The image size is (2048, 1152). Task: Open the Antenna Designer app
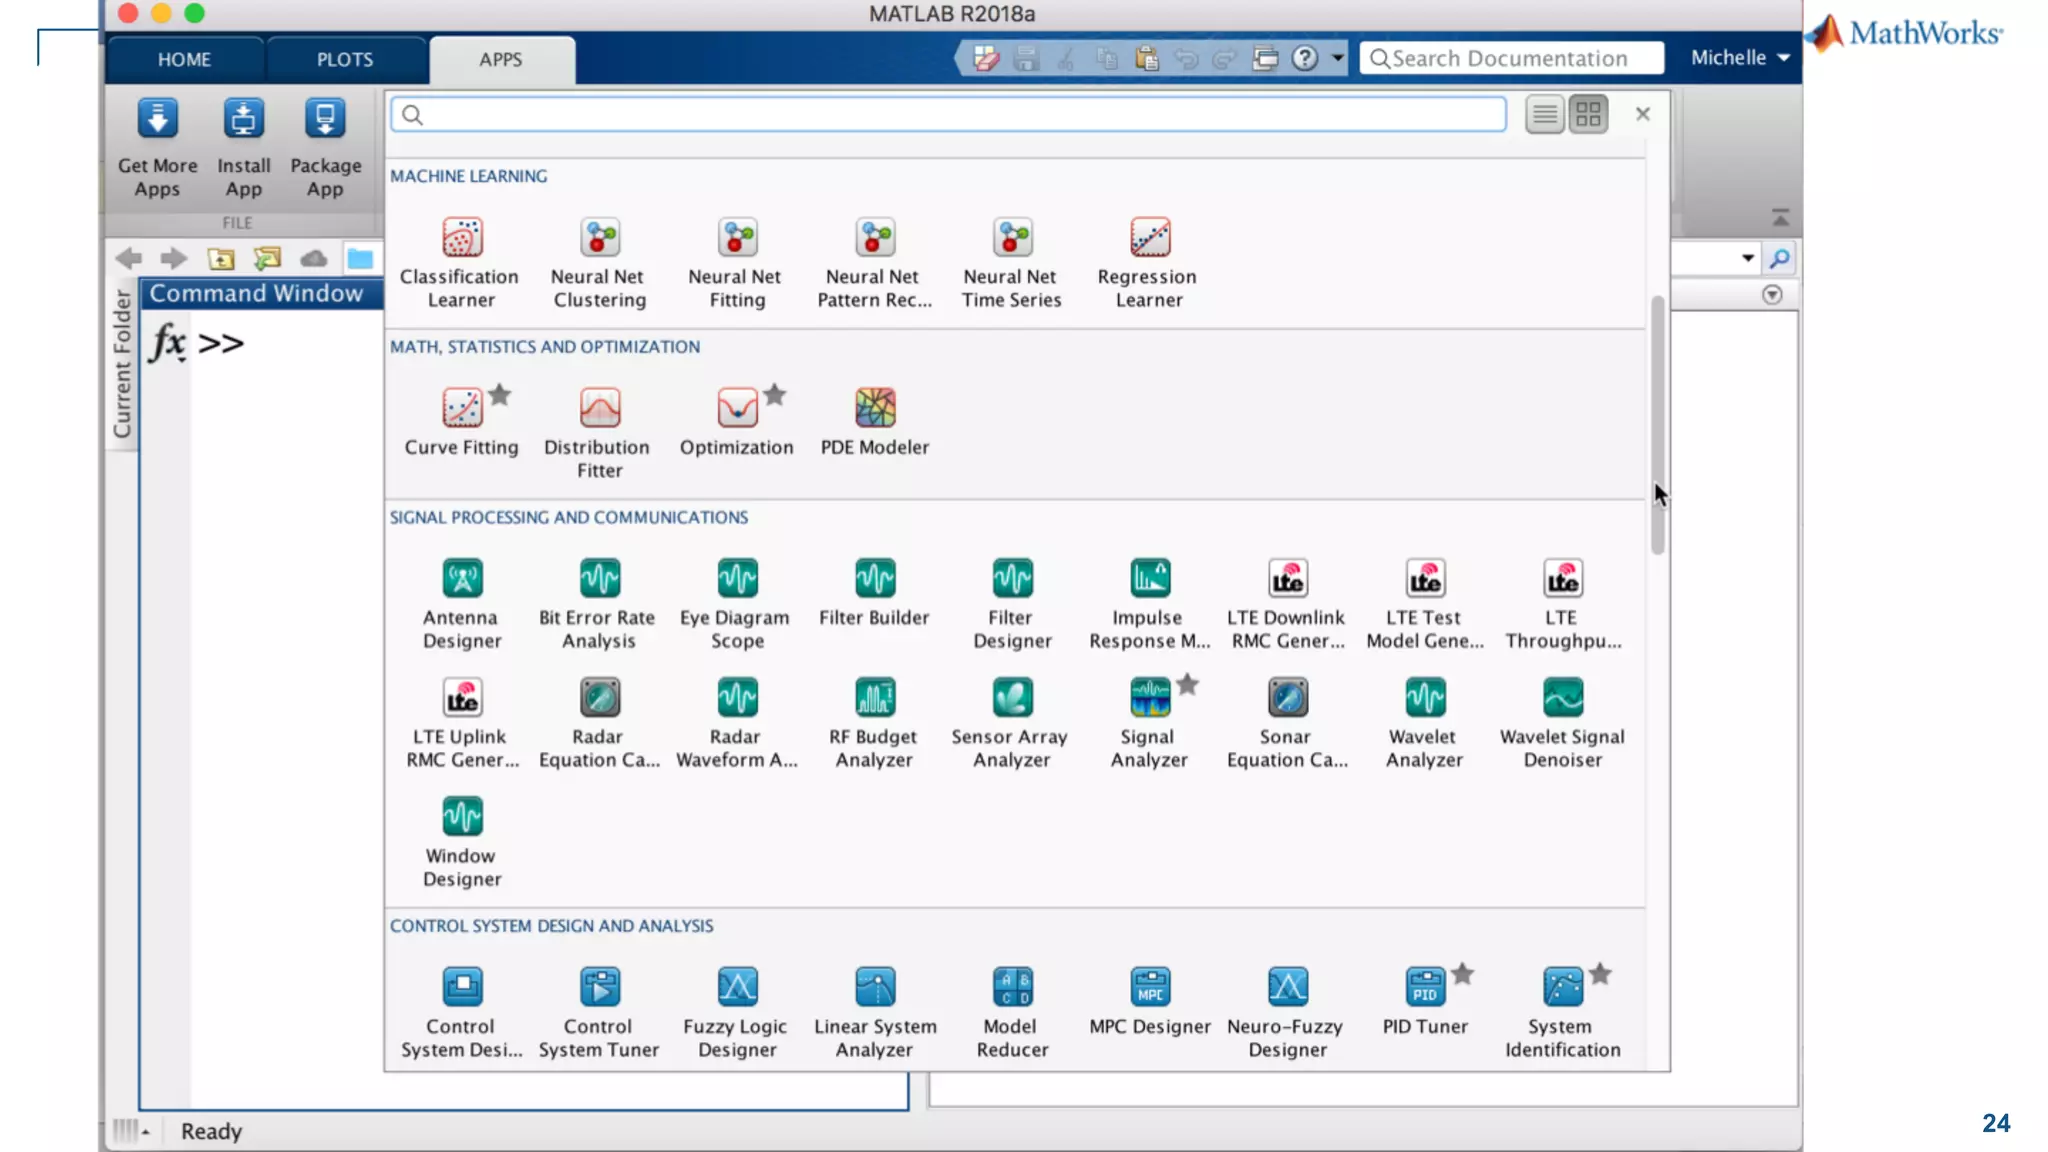[x=461, y=603]
